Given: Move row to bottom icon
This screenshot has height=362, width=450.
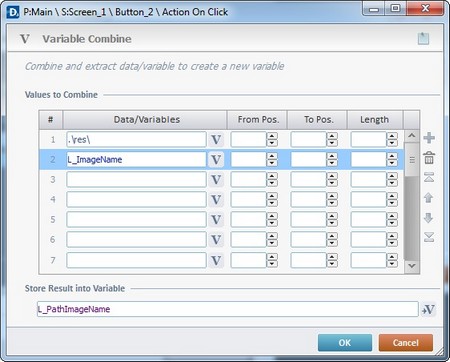Looking at the screenshot, I should pos(429,237).
